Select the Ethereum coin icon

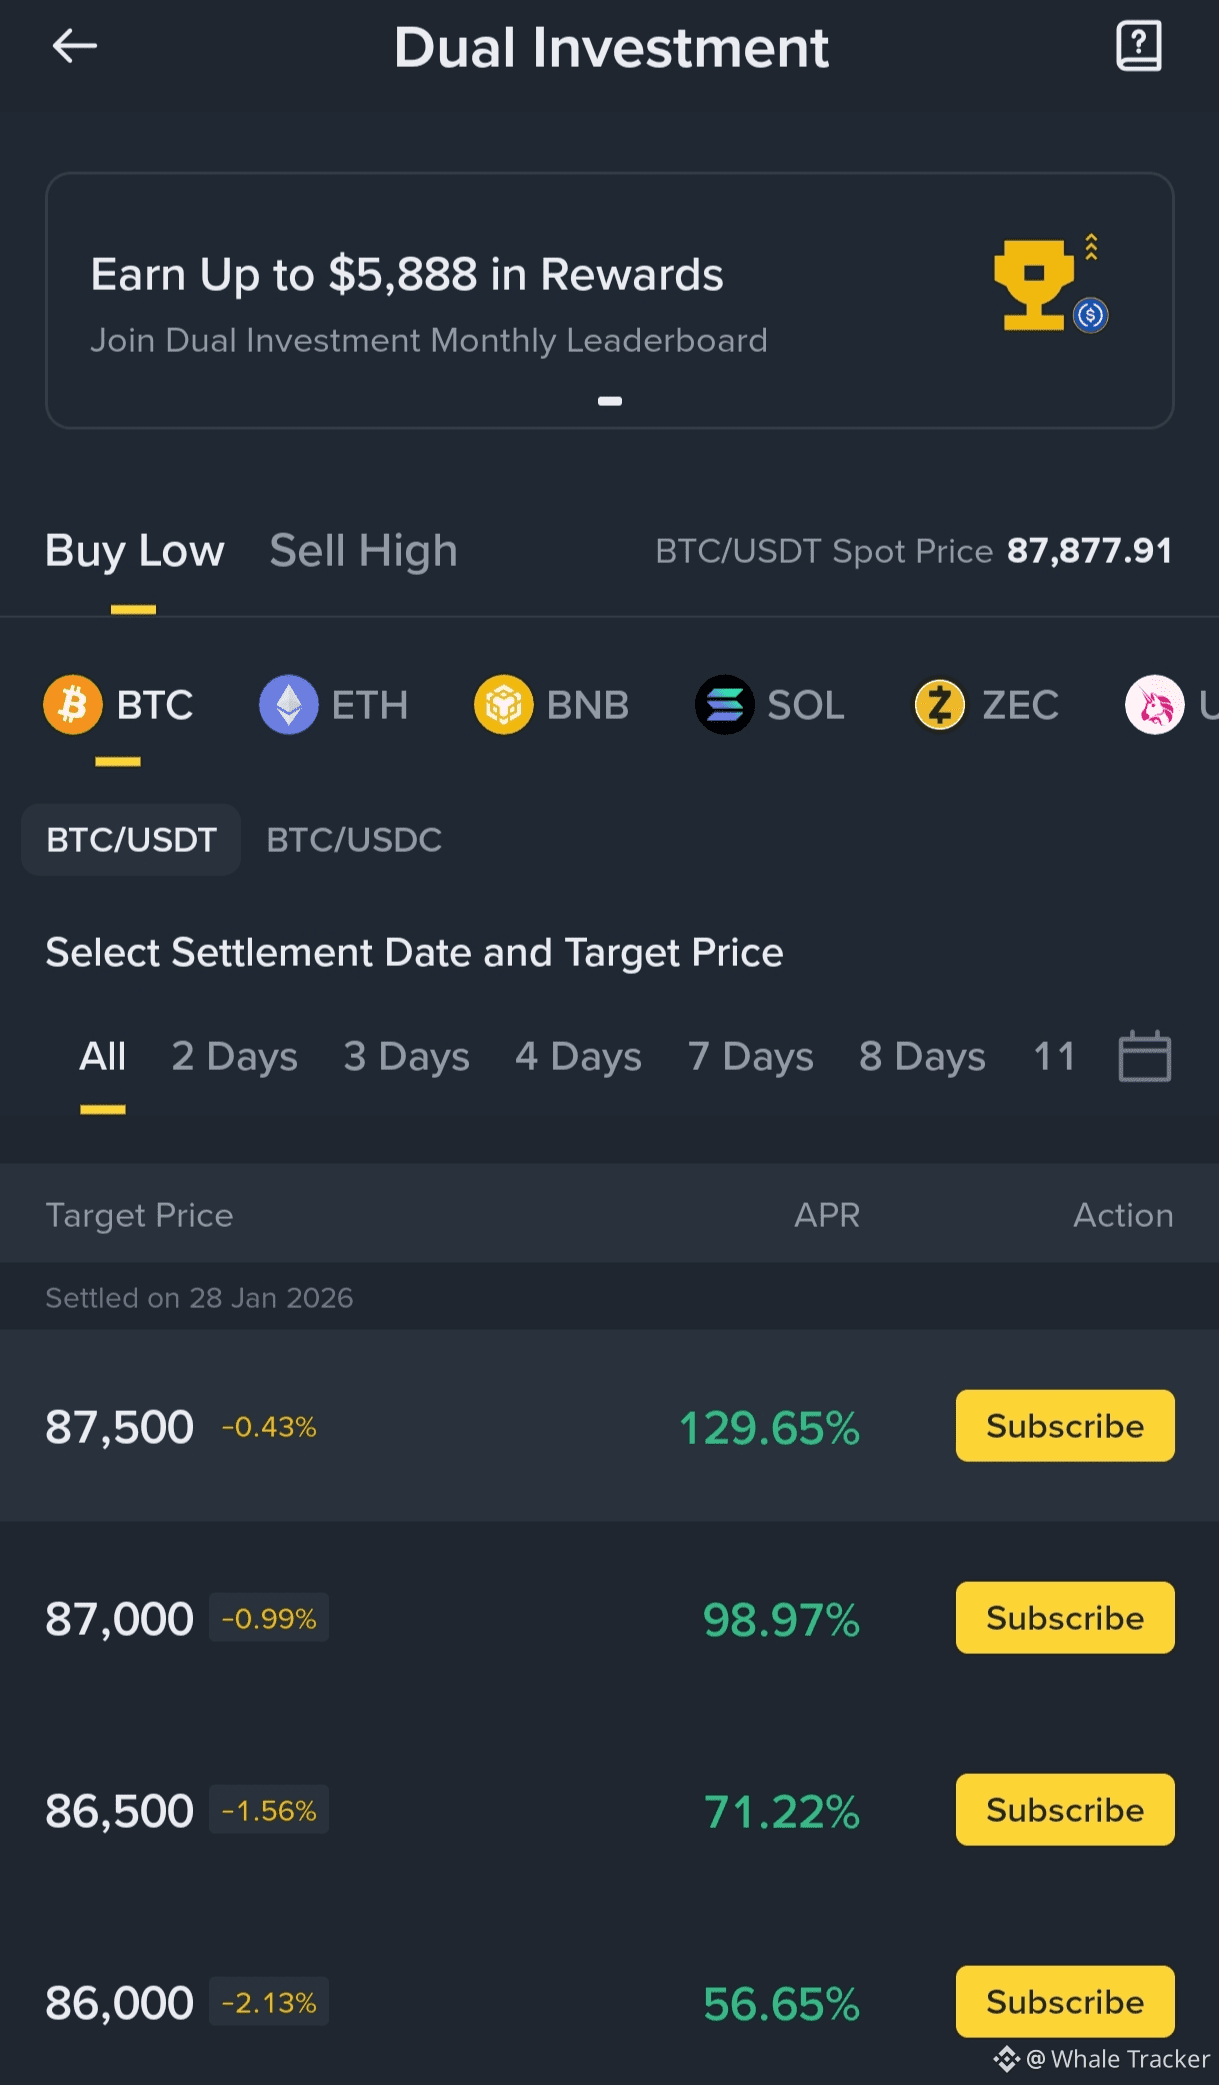pos(289,705)
